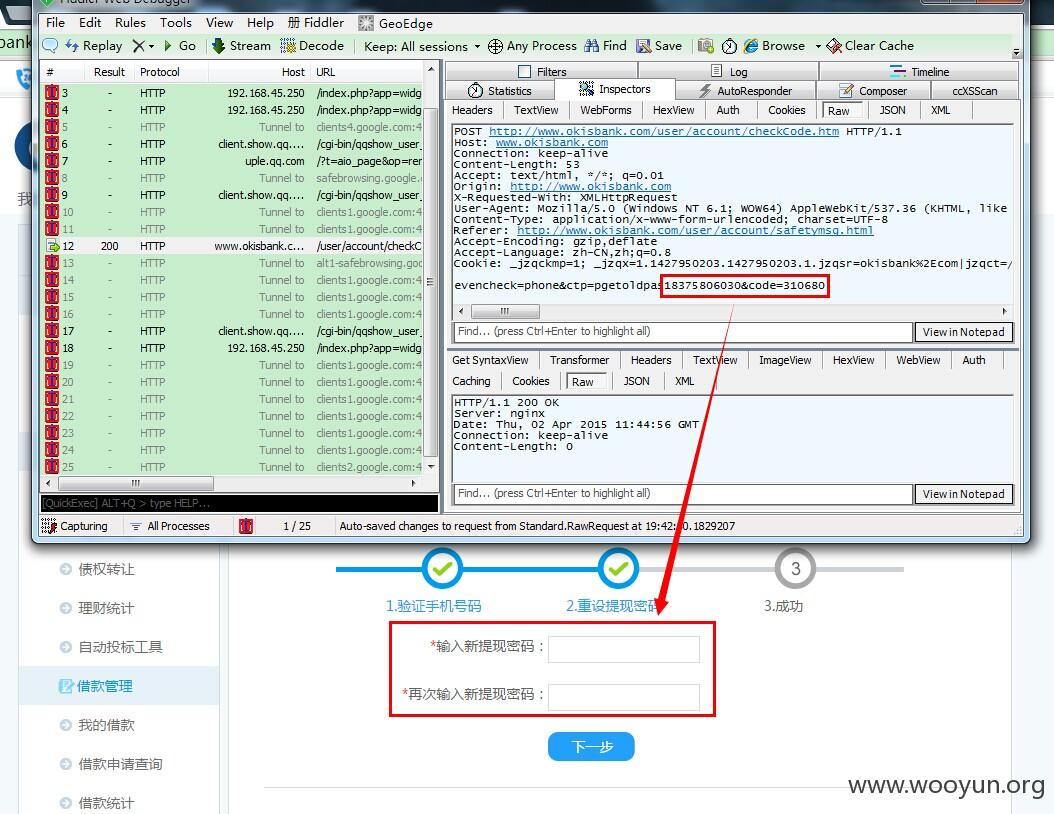Image resolution: width=1054 pixels, height=814 pixels.
Task: Click View in Notepad for the response
Action: point(963,493)
